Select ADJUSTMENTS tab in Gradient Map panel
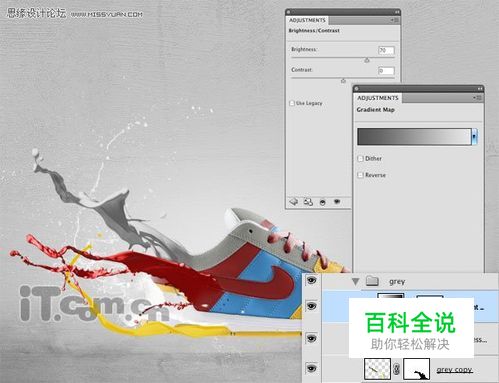The image size is (499, 383). [378, 98]
